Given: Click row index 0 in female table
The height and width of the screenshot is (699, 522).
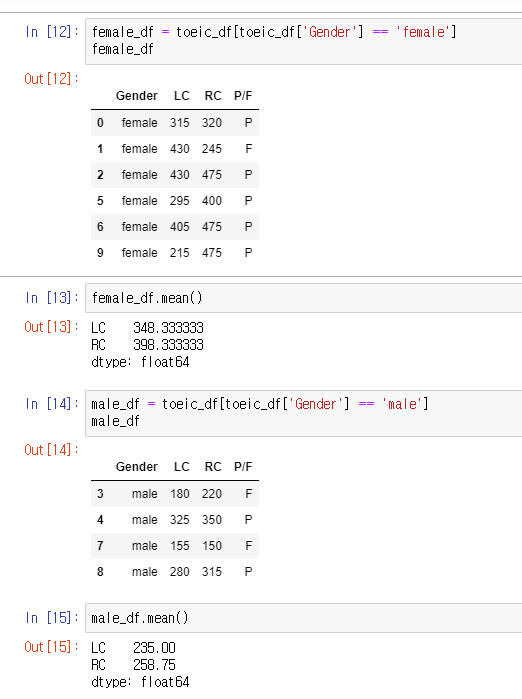Looking at the screenshot, I should click(x=100, y=123).
